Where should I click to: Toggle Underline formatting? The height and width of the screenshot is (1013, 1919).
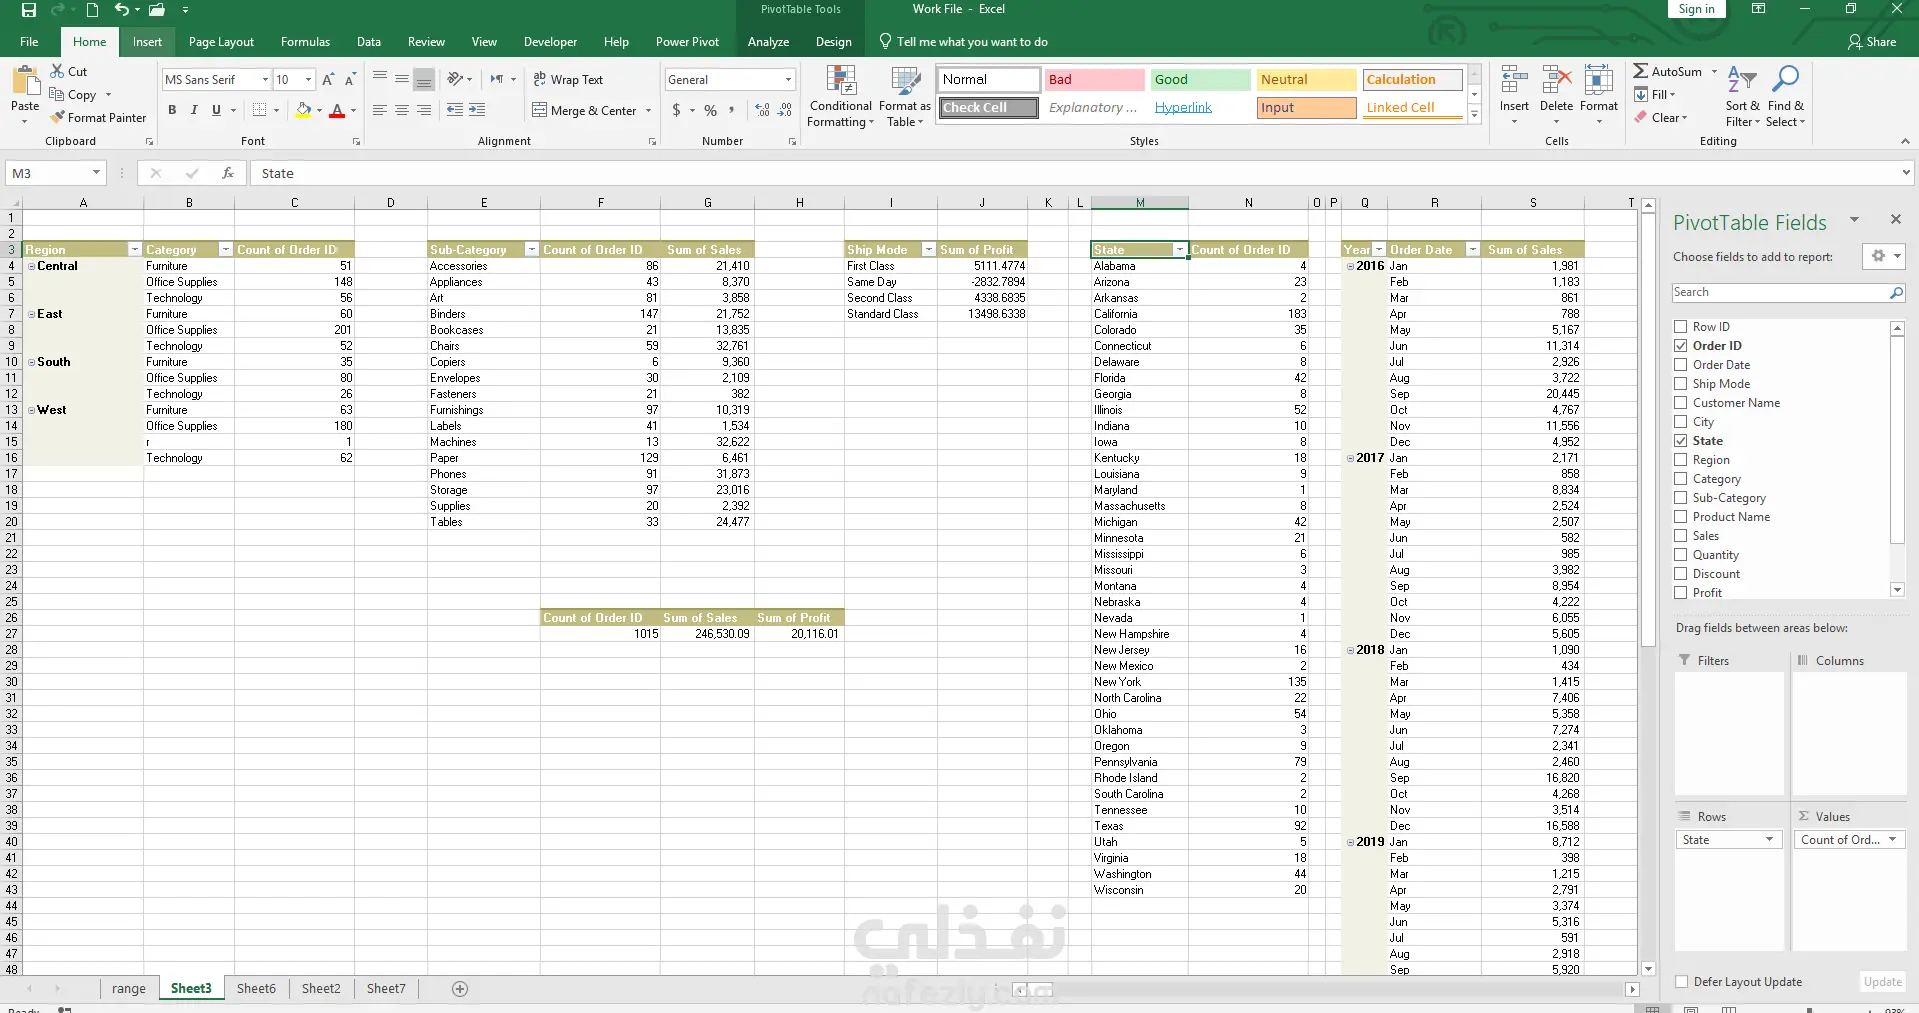[216, 110]
